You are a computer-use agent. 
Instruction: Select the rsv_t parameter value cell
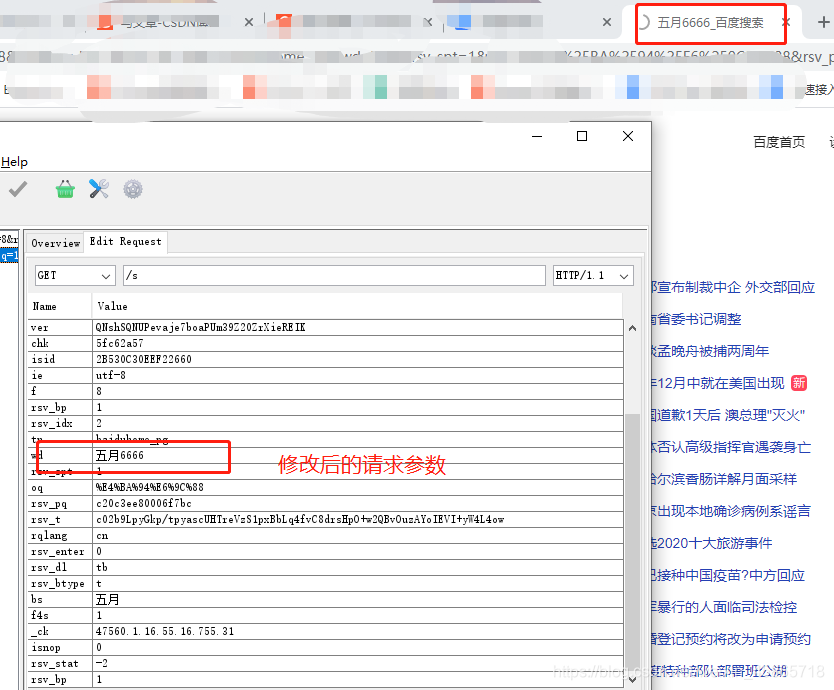[358, 519]
